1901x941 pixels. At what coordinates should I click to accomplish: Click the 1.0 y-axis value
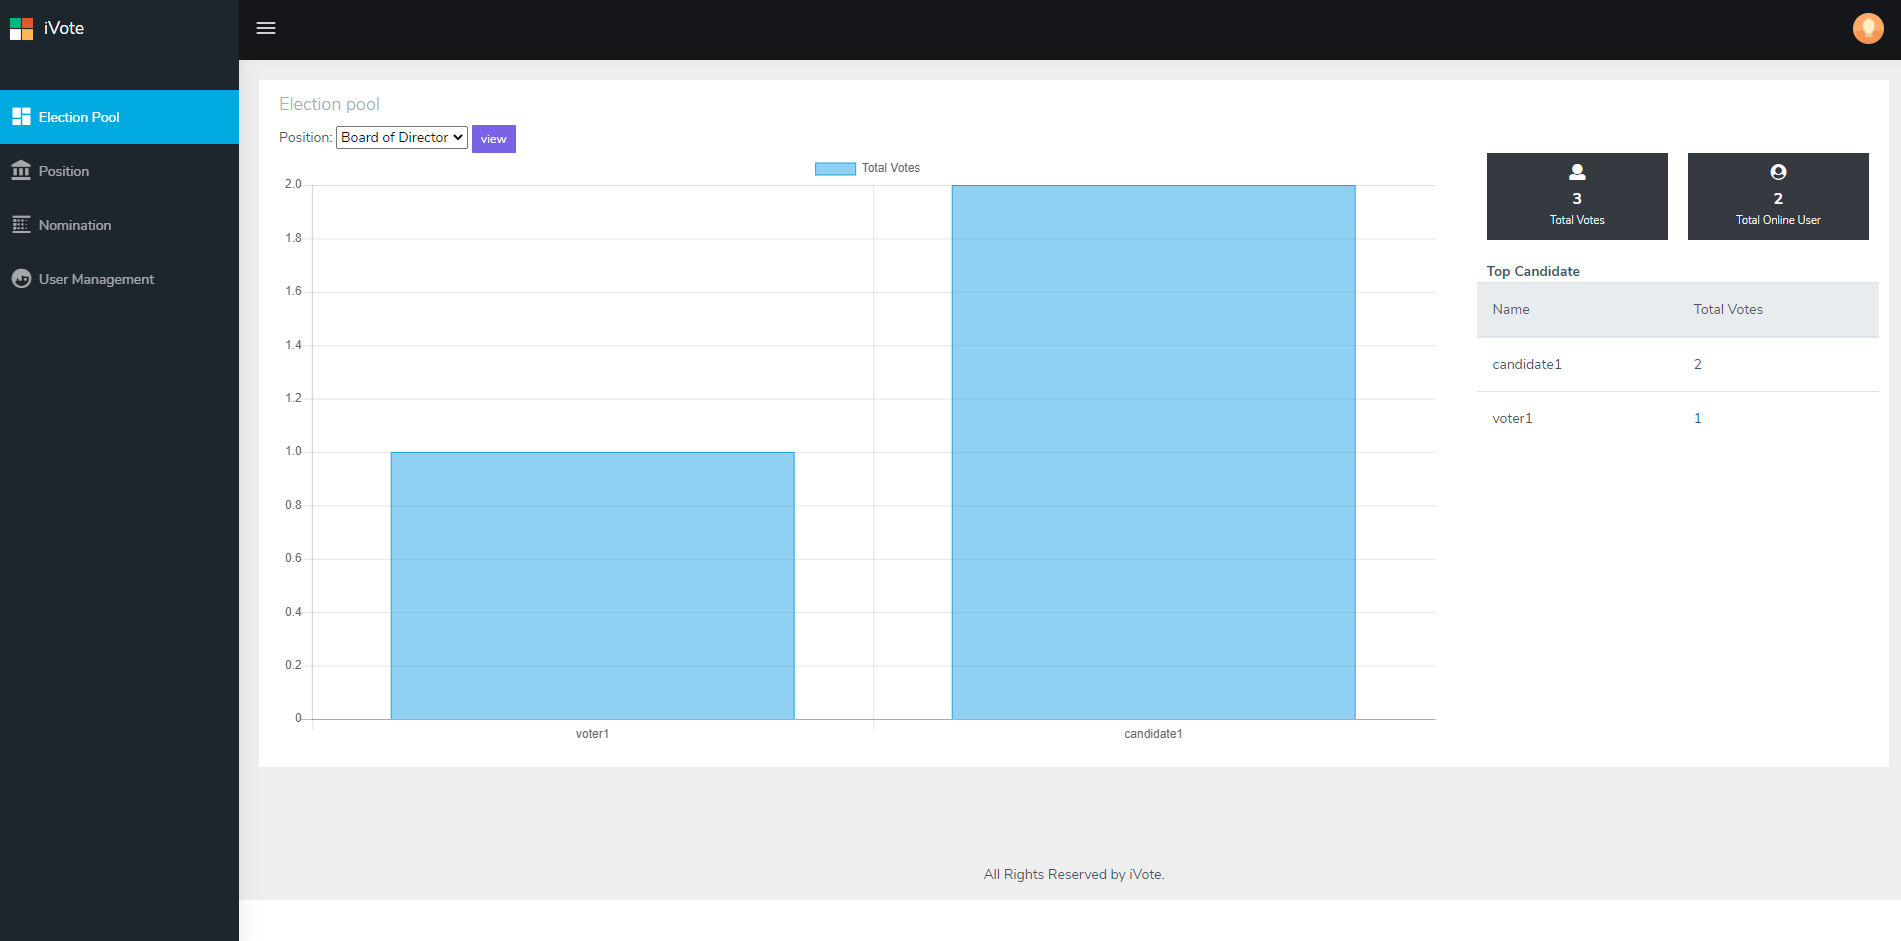tap(293, 451)
